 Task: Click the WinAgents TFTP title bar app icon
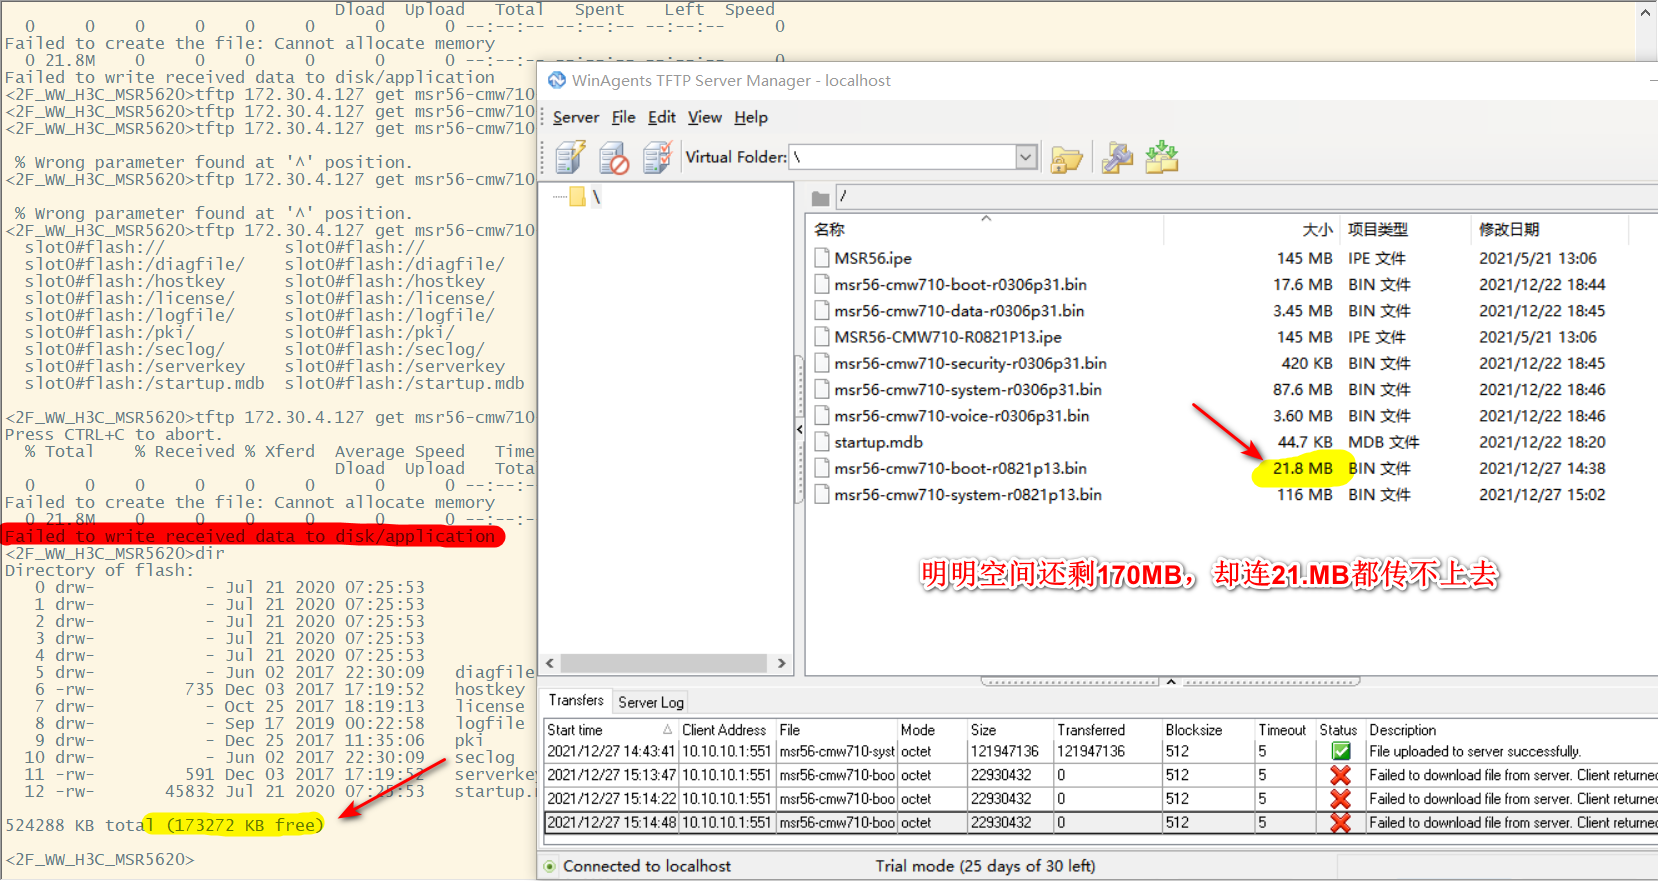pyautogui.click(x=557, y=80)
